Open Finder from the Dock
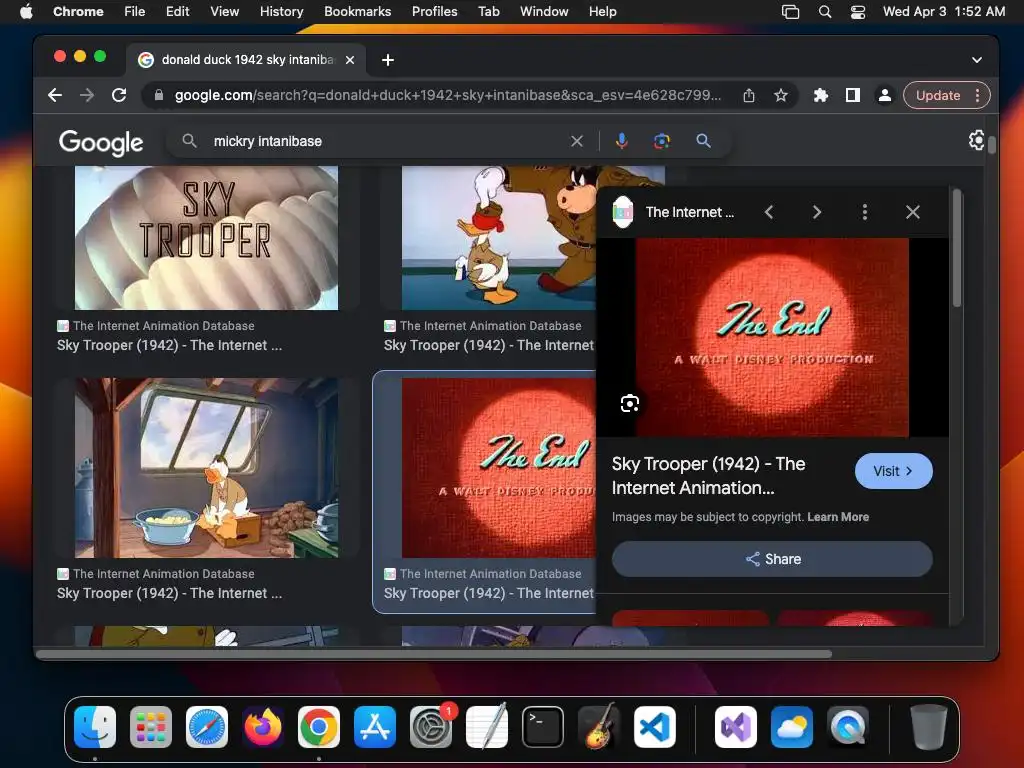Image resolution: width=1024 pixels, height=768 pixels. pos(95,727)
